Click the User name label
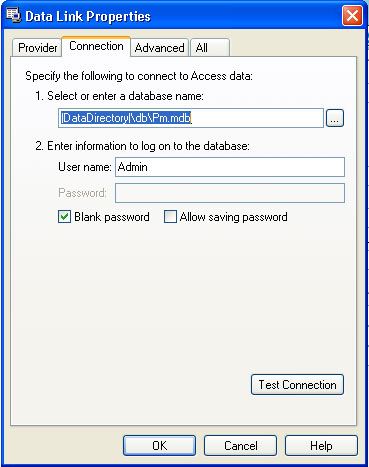369x467 pixels. 85,167
